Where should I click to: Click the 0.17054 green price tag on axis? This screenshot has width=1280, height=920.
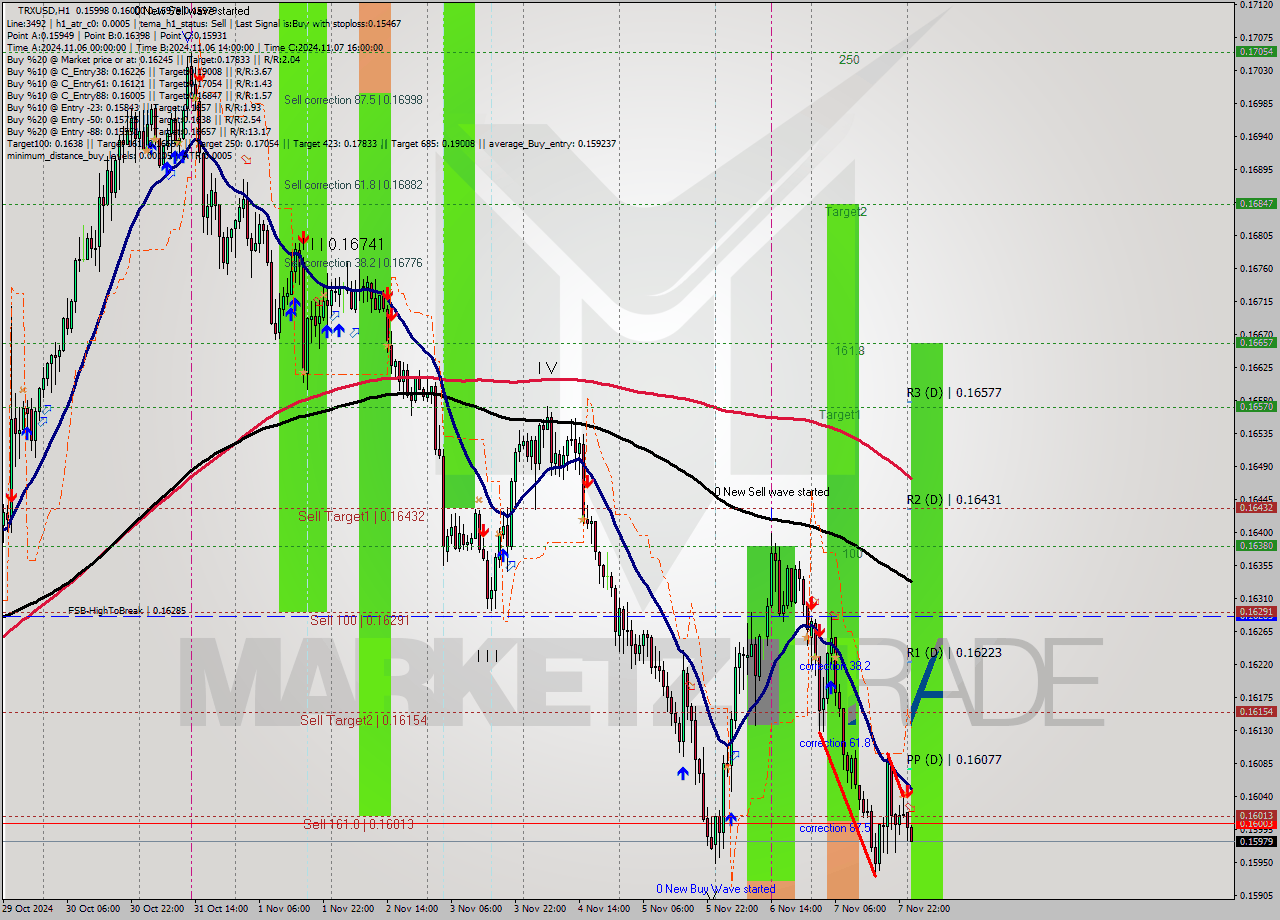click(x=1256, y=51)
